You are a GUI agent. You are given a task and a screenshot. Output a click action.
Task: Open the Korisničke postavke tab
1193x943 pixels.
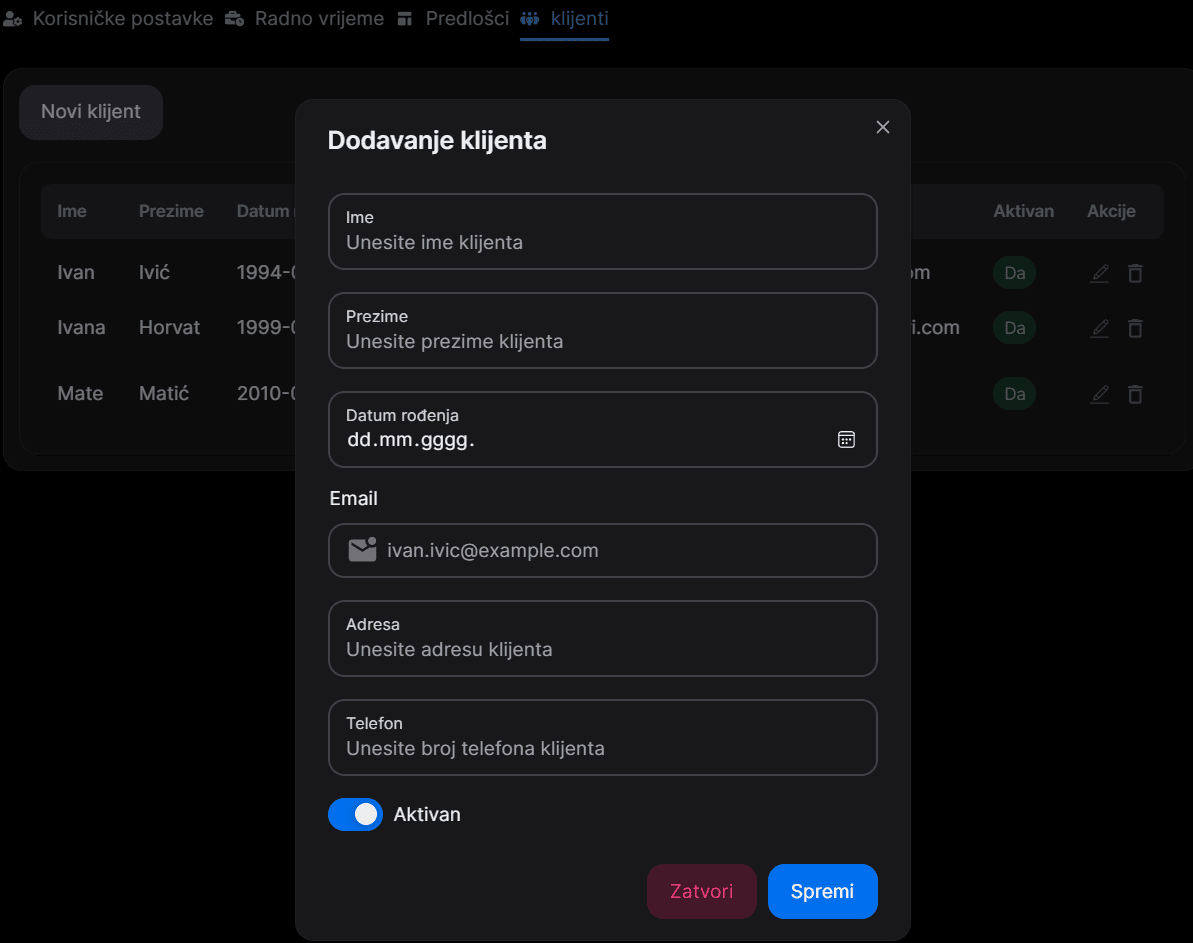(109, 19)
